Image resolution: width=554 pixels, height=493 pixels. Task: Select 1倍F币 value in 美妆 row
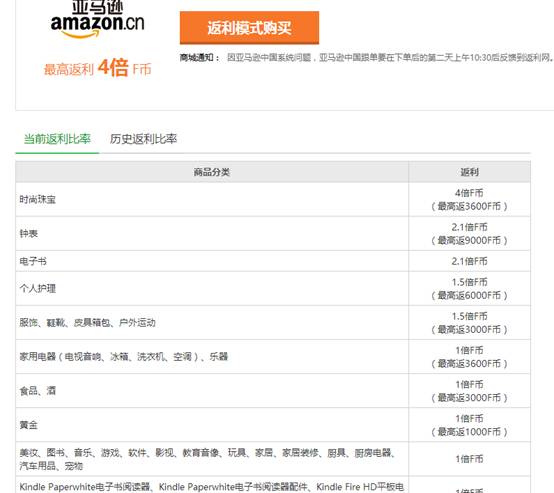469,459
